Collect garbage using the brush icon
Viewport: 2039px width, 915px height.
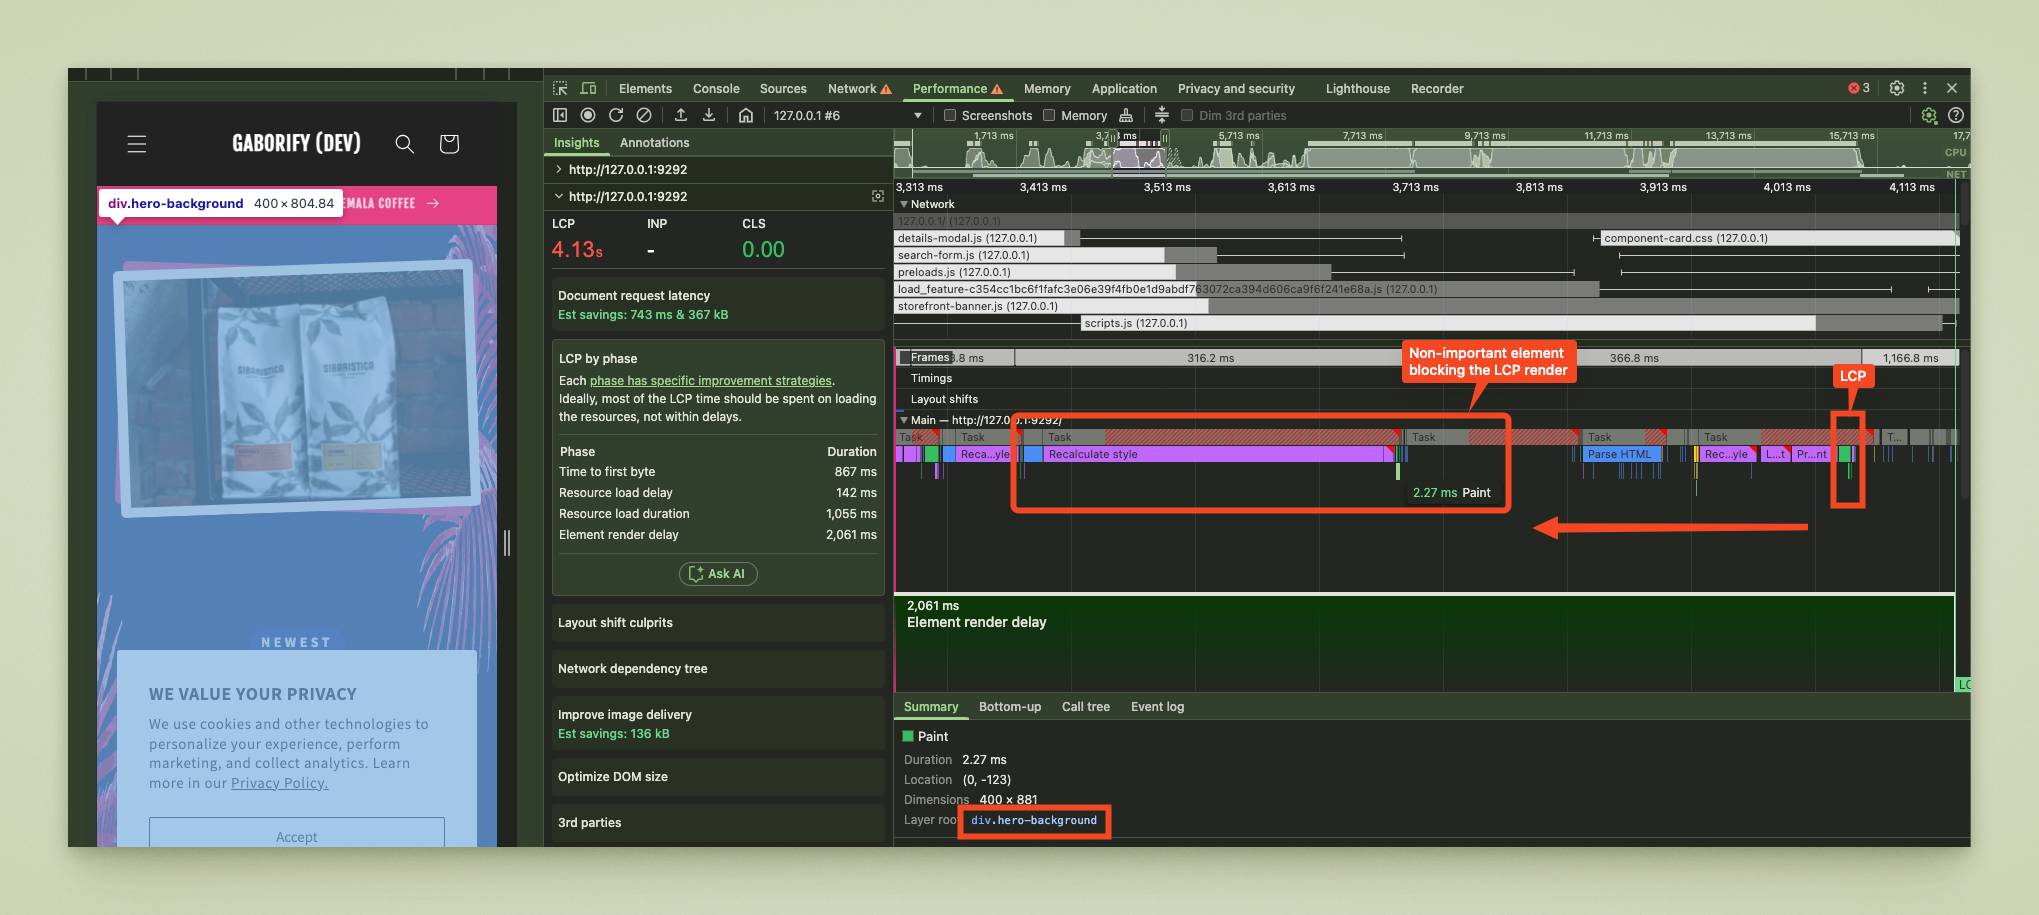pyautogui.click(x=1126, y=115)
